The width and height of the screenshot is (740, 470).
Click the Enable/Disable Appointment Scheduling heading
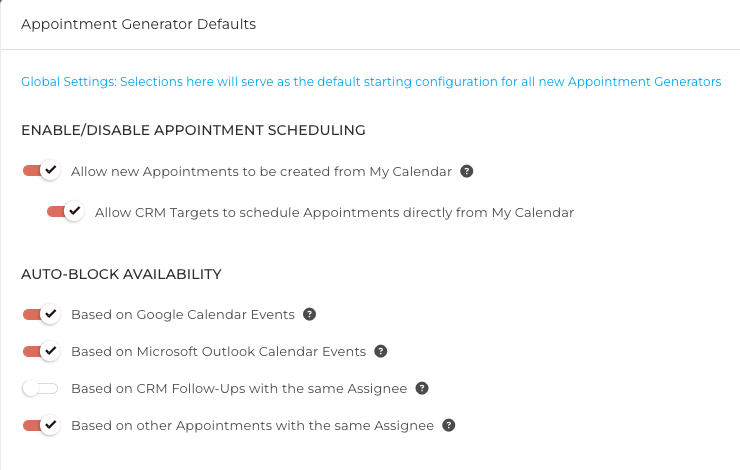pyautogui.click(x=193, y=130)
